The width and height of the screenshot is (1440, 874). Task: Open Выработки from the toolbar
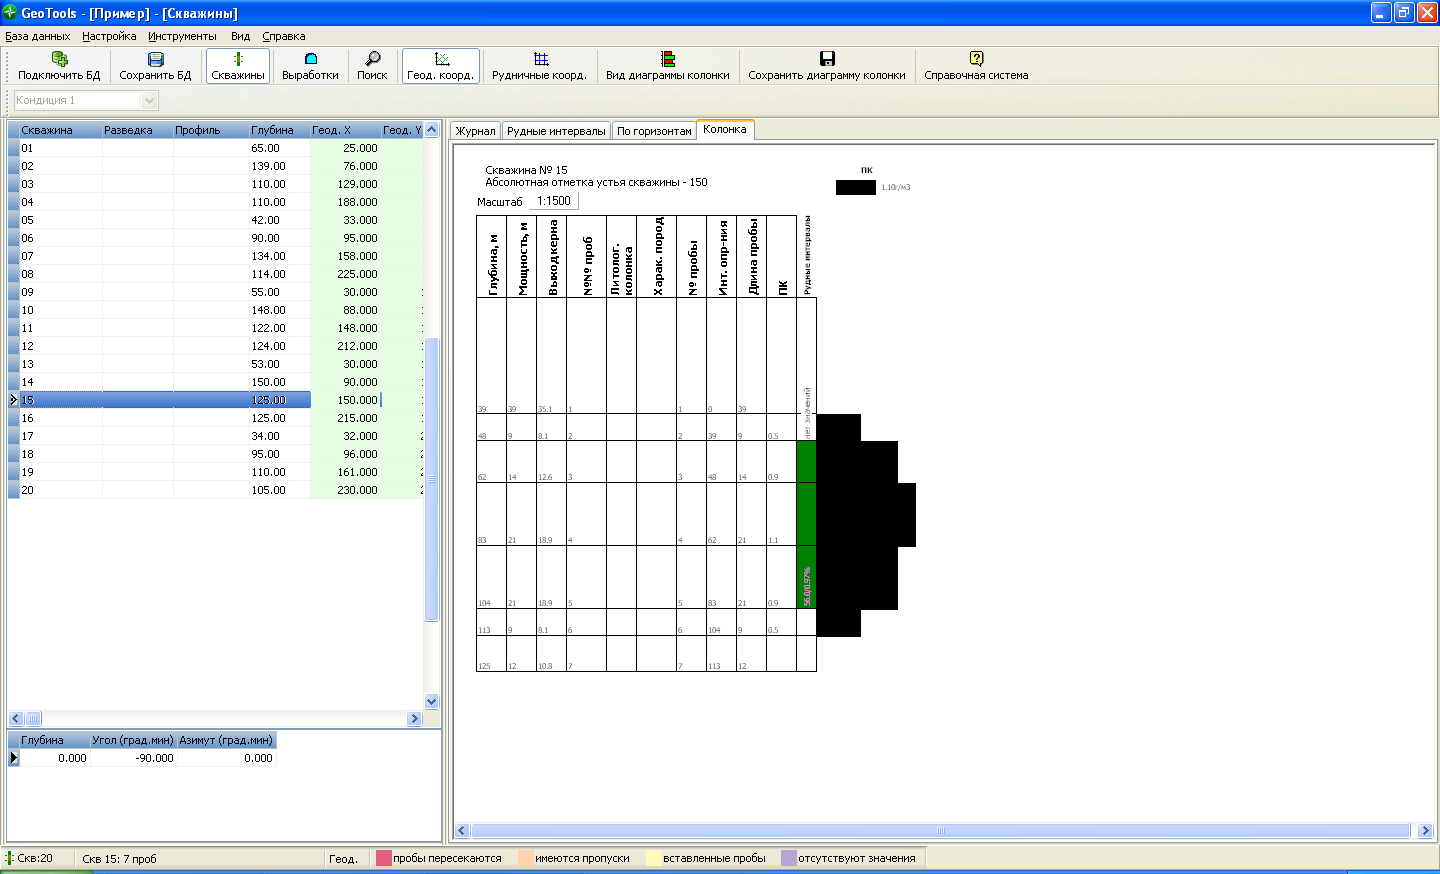(x=310, y=66)
